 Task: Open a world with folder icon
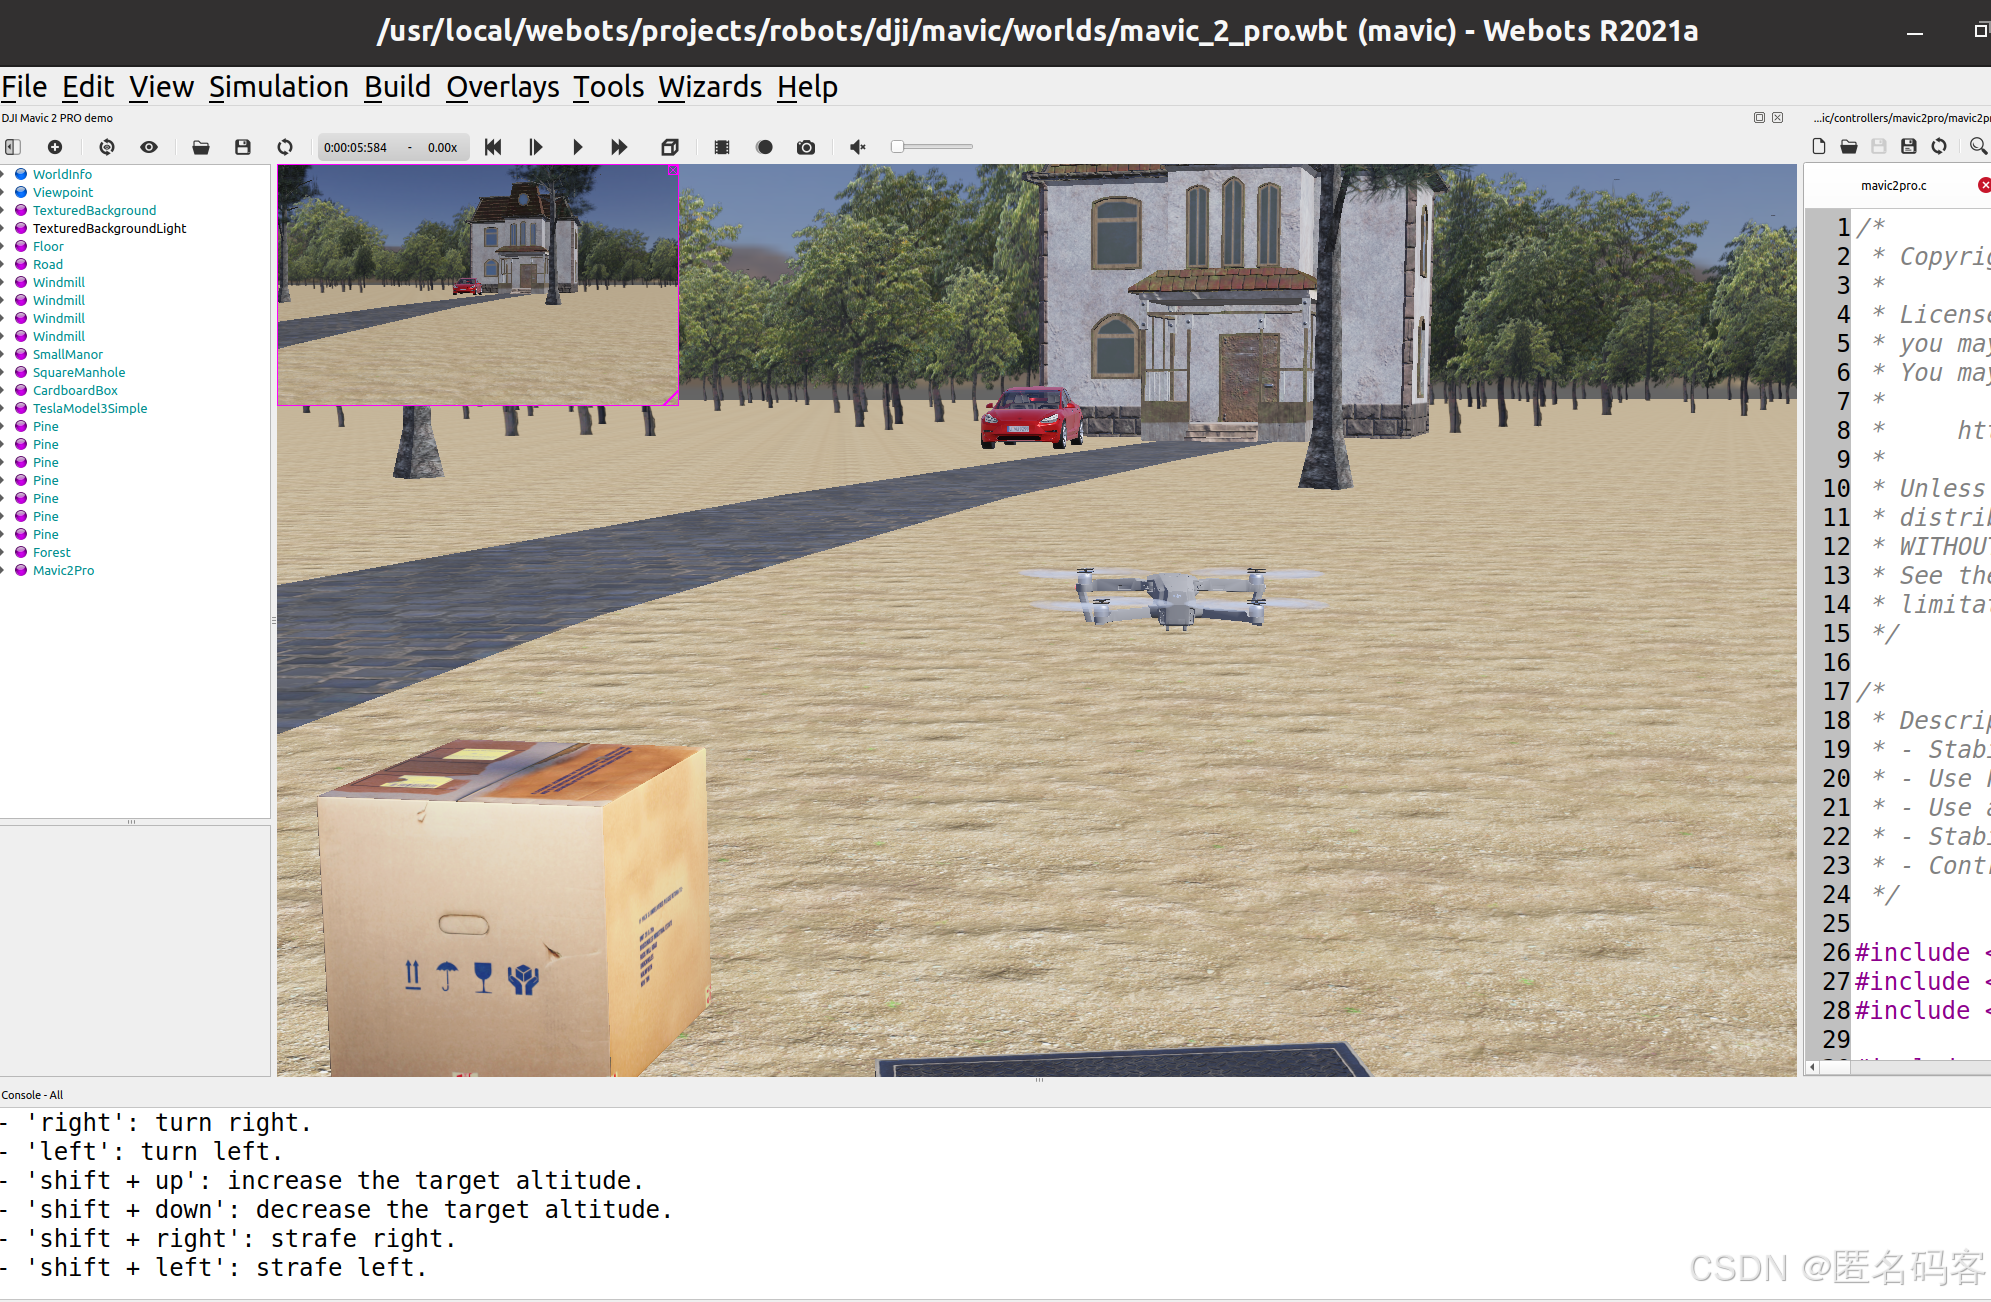(201, 147)
